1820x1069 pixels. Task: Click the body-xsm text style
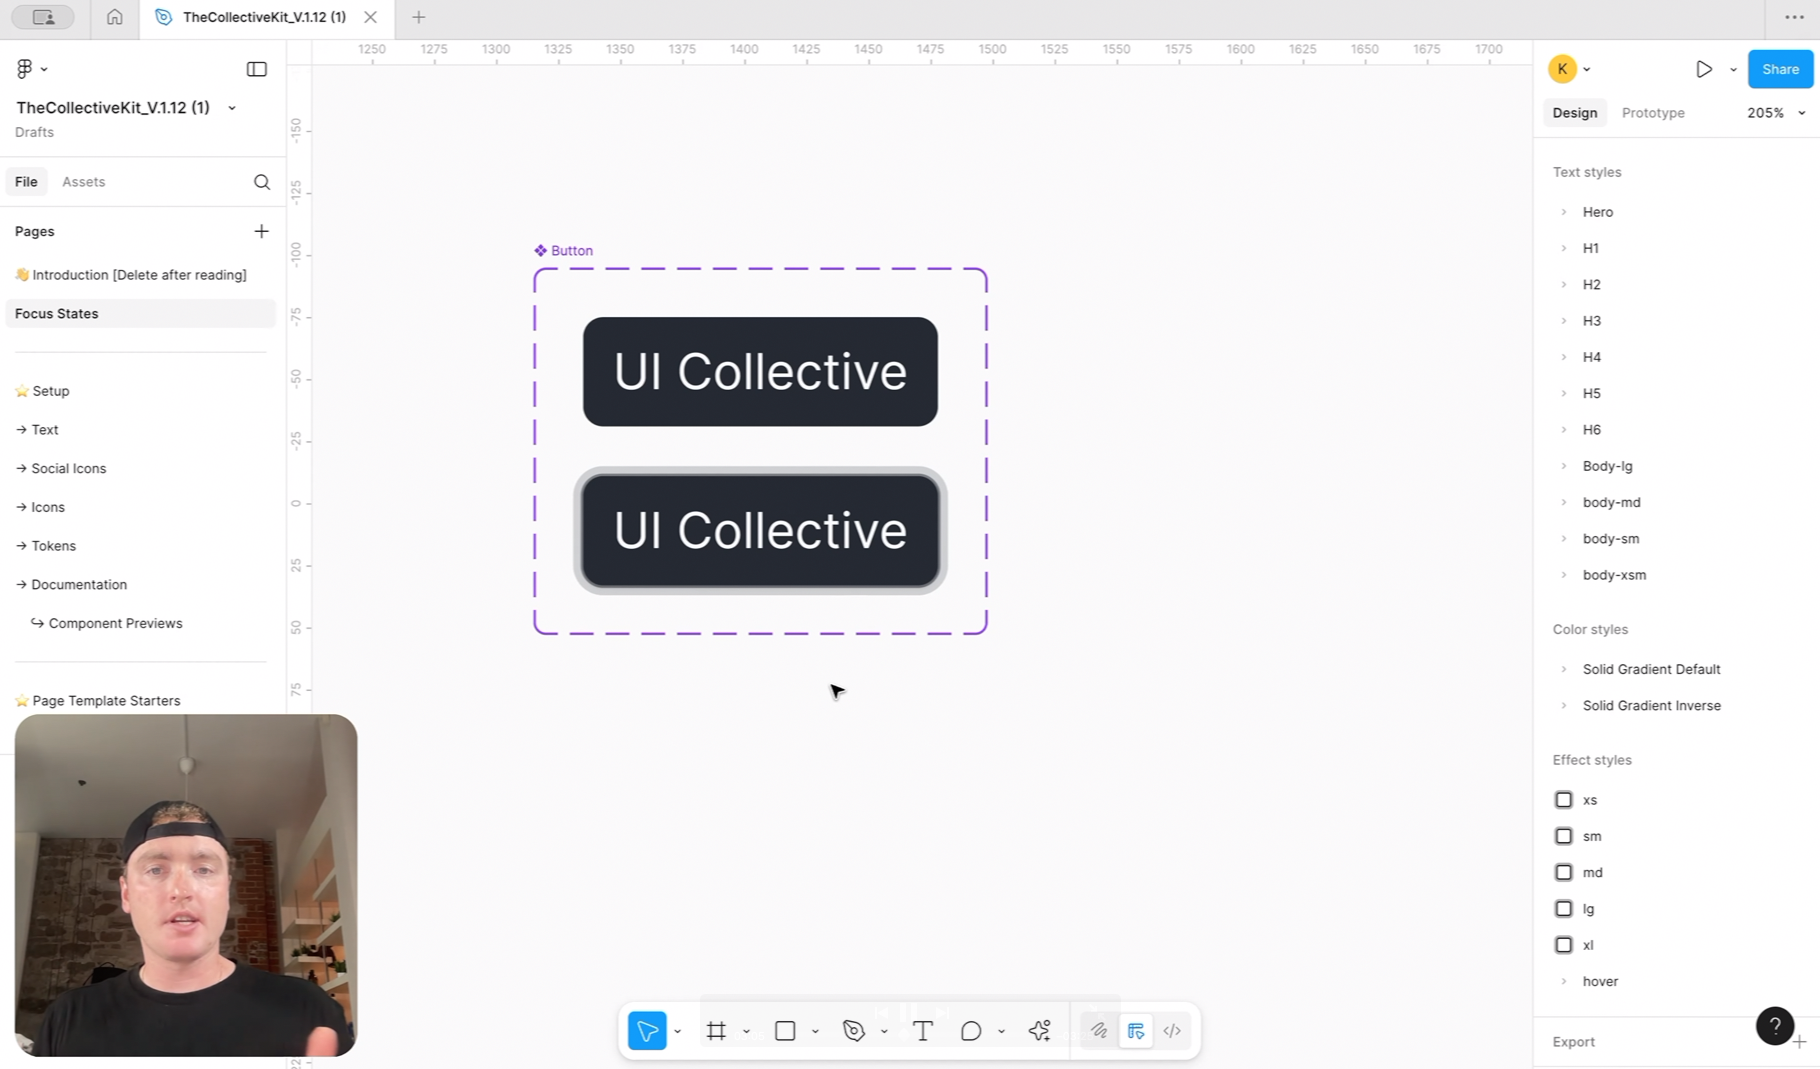(x=1614, y=575)
